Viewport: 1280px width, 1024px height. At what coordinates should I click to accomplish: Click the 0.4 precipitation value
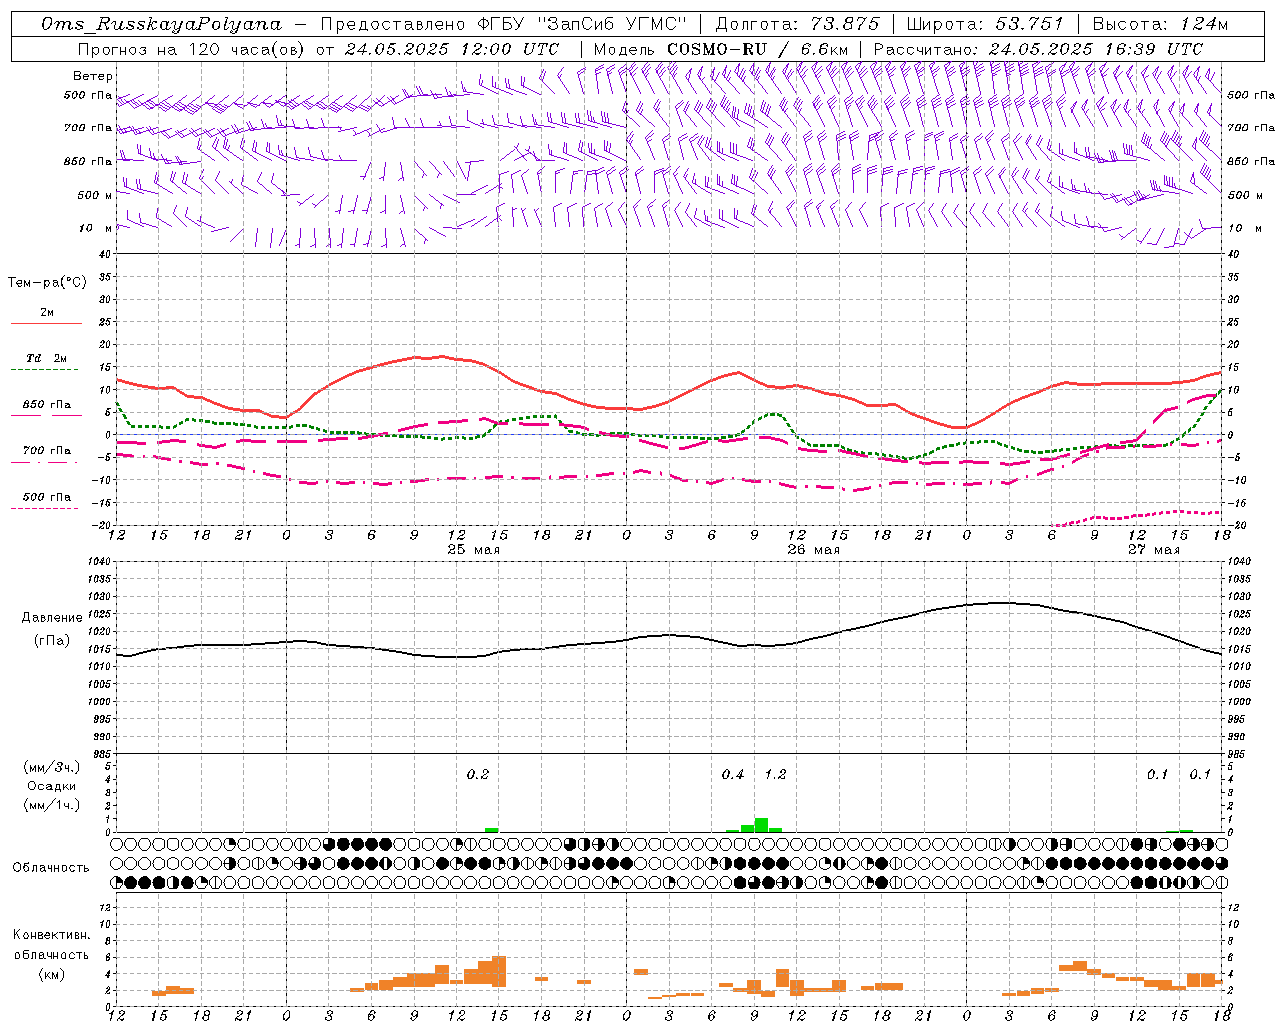[733, 775]
